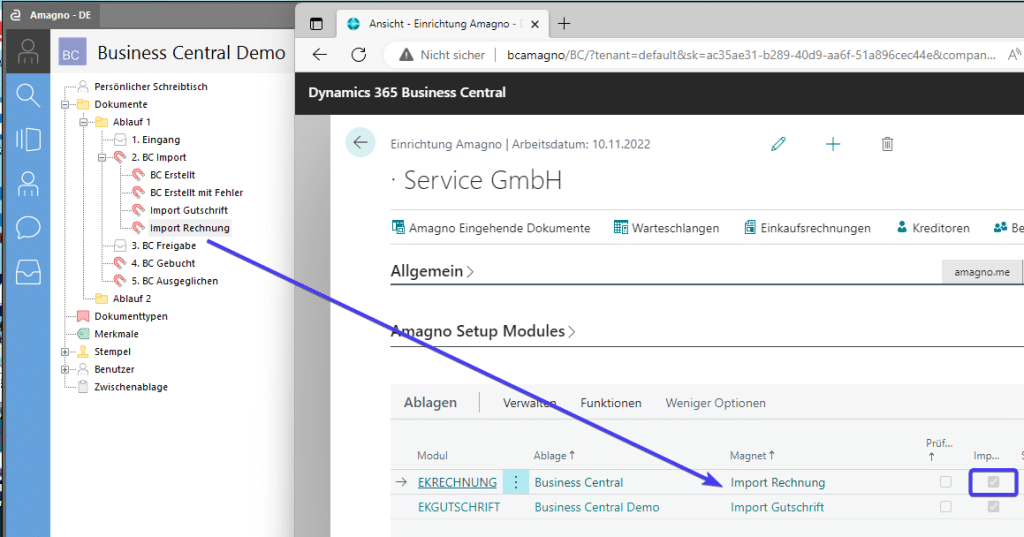Select Persönlicher Schreibtisch in the tree
The image size is (1024, 537).
click(151, 87)
